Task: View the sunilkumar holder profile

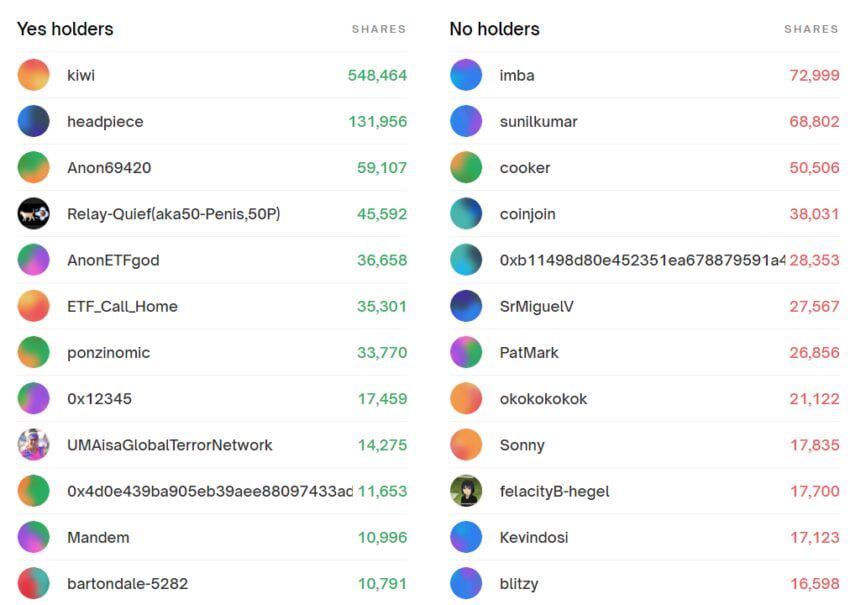Action: click(x=538, y=121)
